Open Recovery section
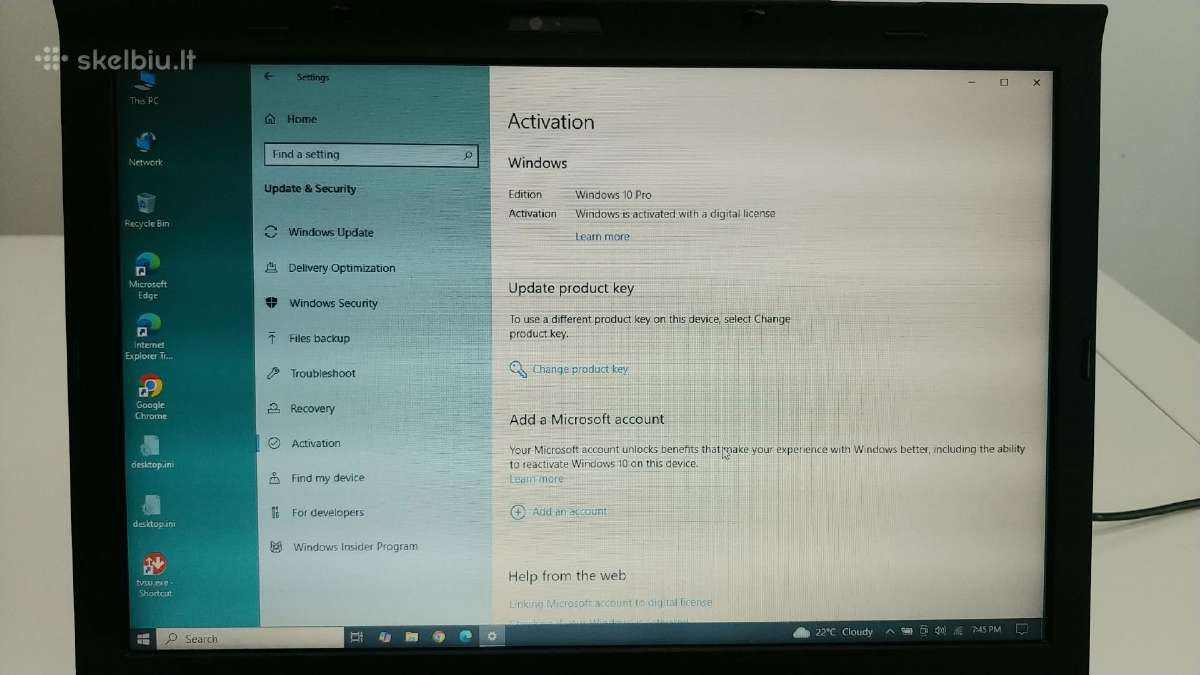1200x675 pixels. point(300,408)
